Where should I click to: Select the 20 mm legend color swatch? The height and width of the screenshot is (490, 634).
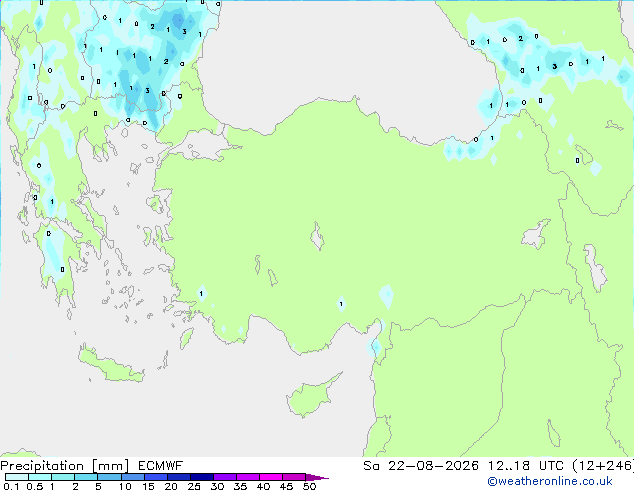click(x=178, y=477)
